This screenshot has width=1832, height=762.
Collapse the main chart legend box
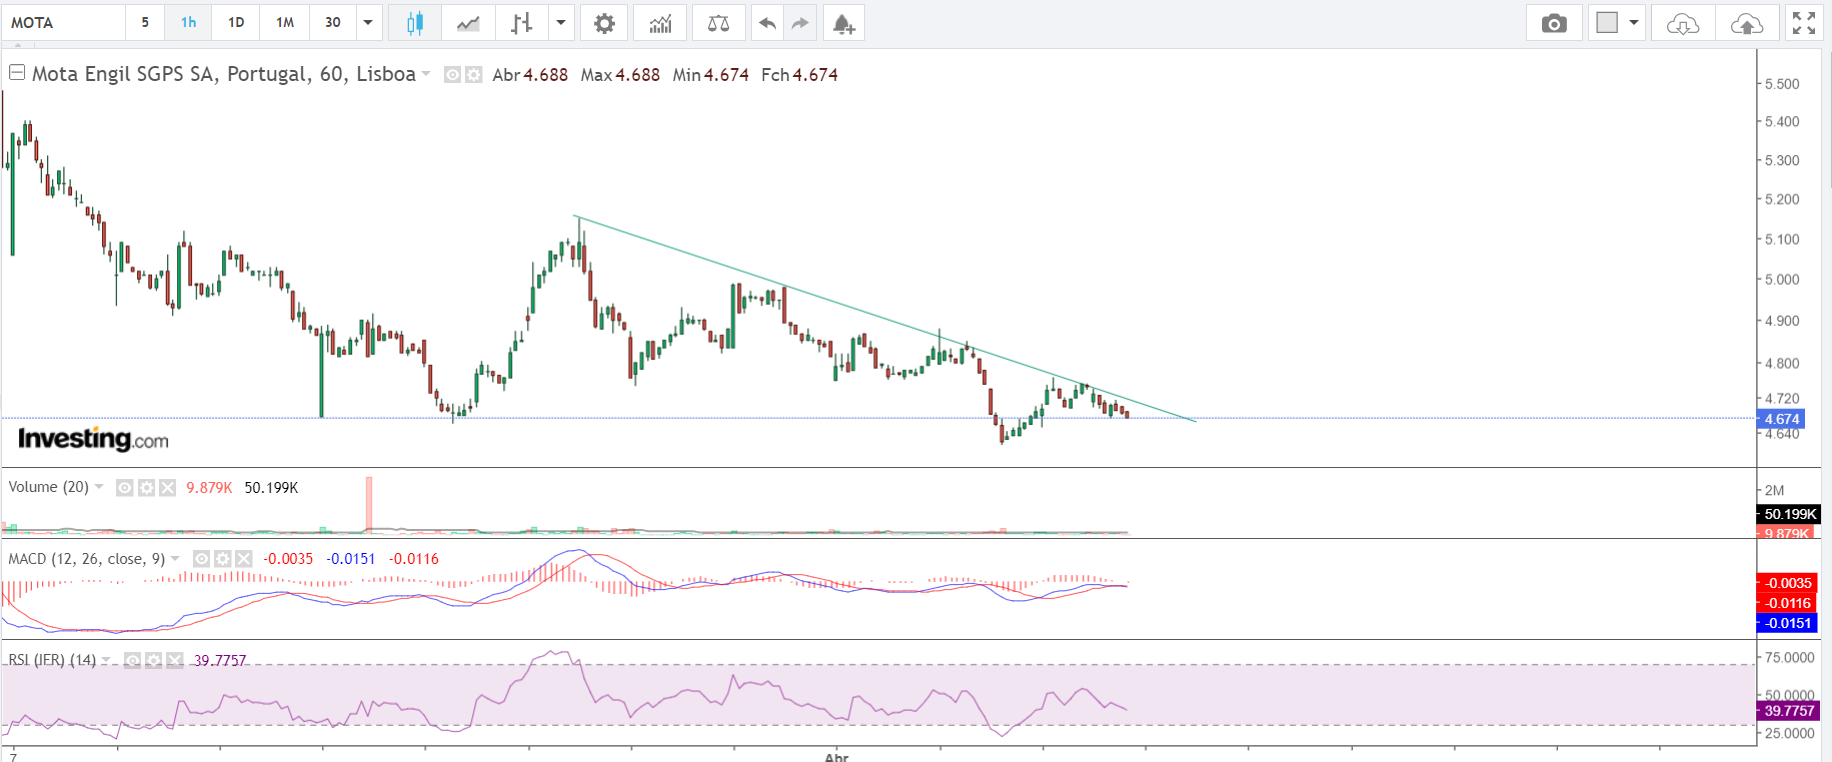click(x=17, y=72)
